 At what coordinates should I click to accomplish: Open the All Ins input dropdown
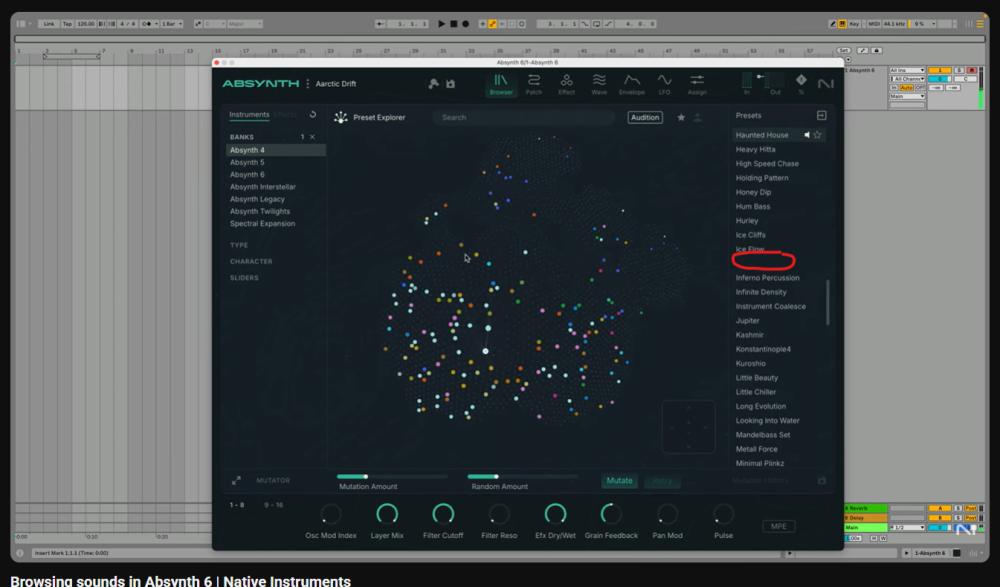(907, 70)
